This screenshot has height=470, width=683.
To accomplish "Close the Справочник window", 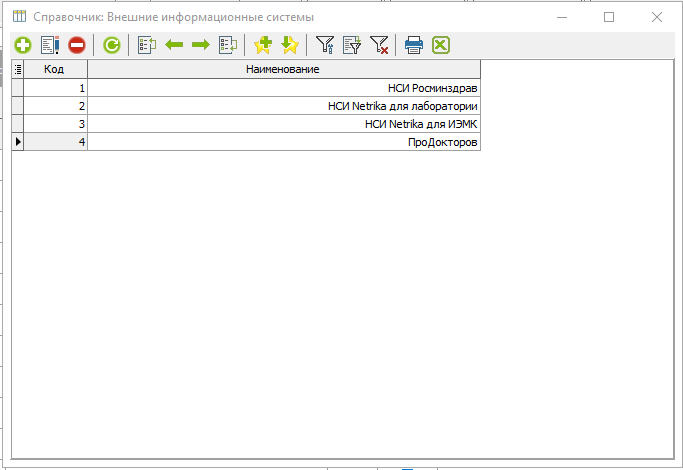I will click(x=657, y=17).
